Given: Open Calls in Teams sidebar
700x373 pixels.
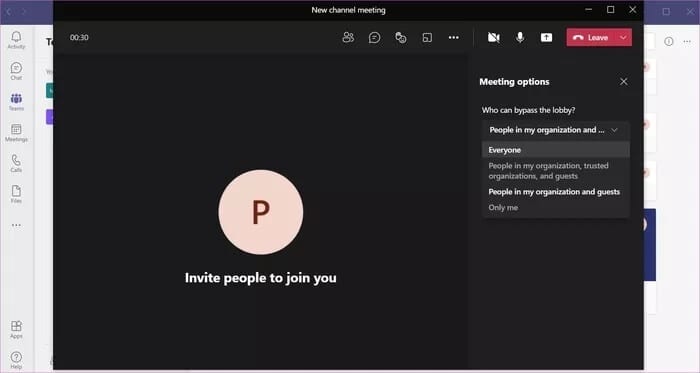Looking at the screenshot, I should (x=17, y=163).
